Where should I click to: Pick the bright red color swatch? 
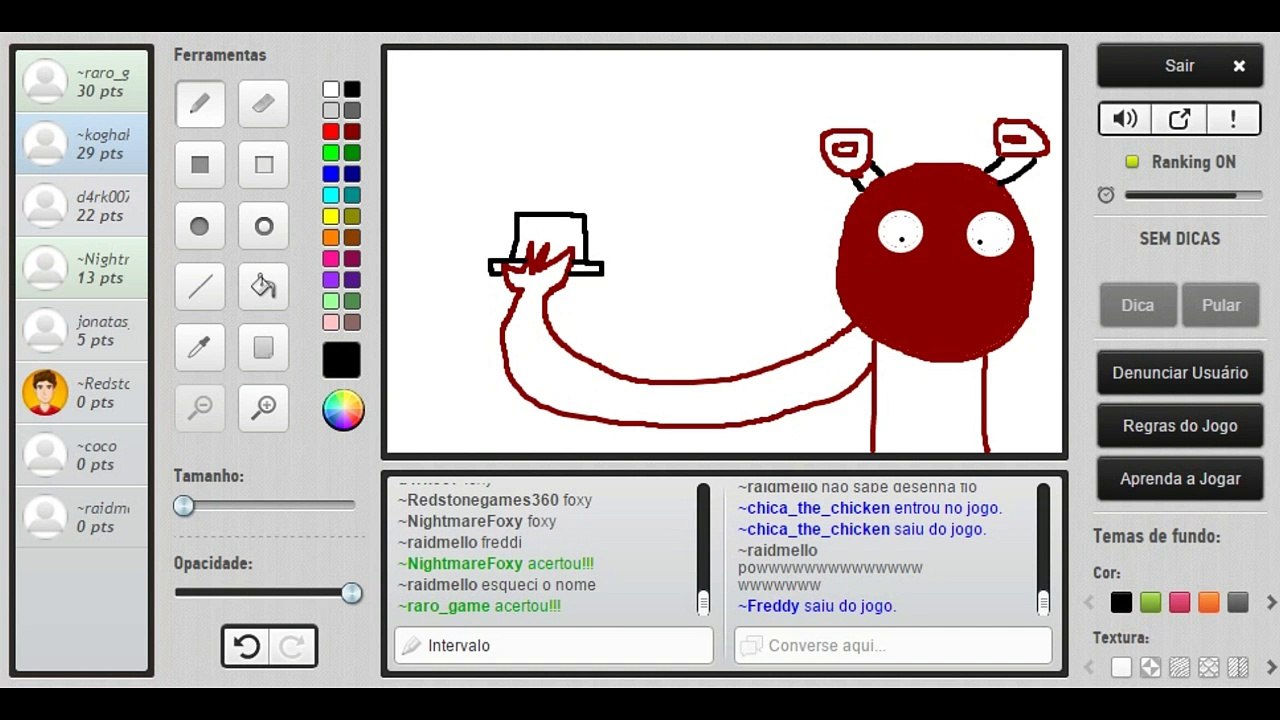(331, 131)
